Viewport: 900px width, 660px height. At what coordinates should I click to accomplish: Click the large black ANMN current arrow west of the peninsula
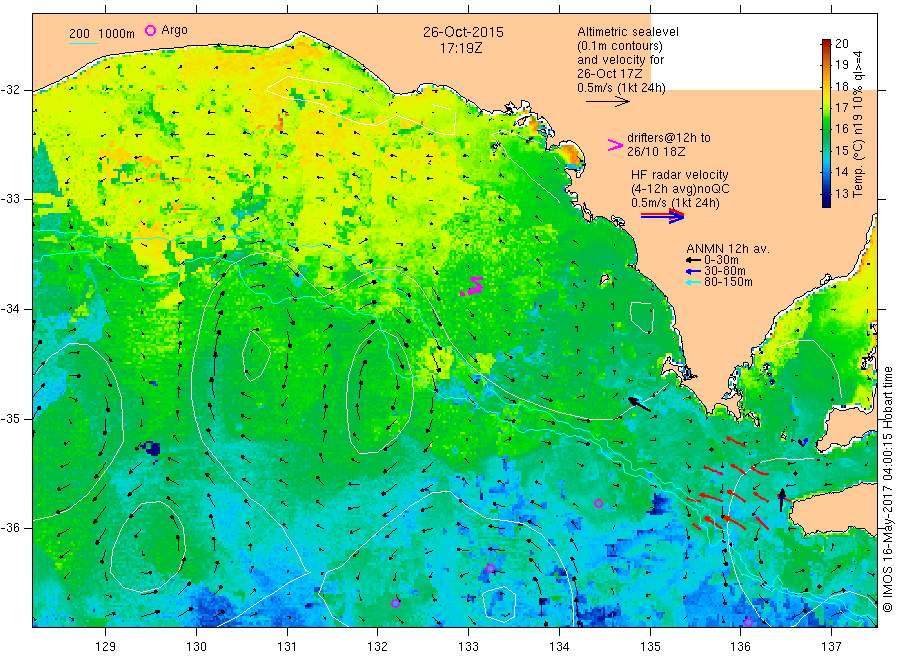click(639, 404)
